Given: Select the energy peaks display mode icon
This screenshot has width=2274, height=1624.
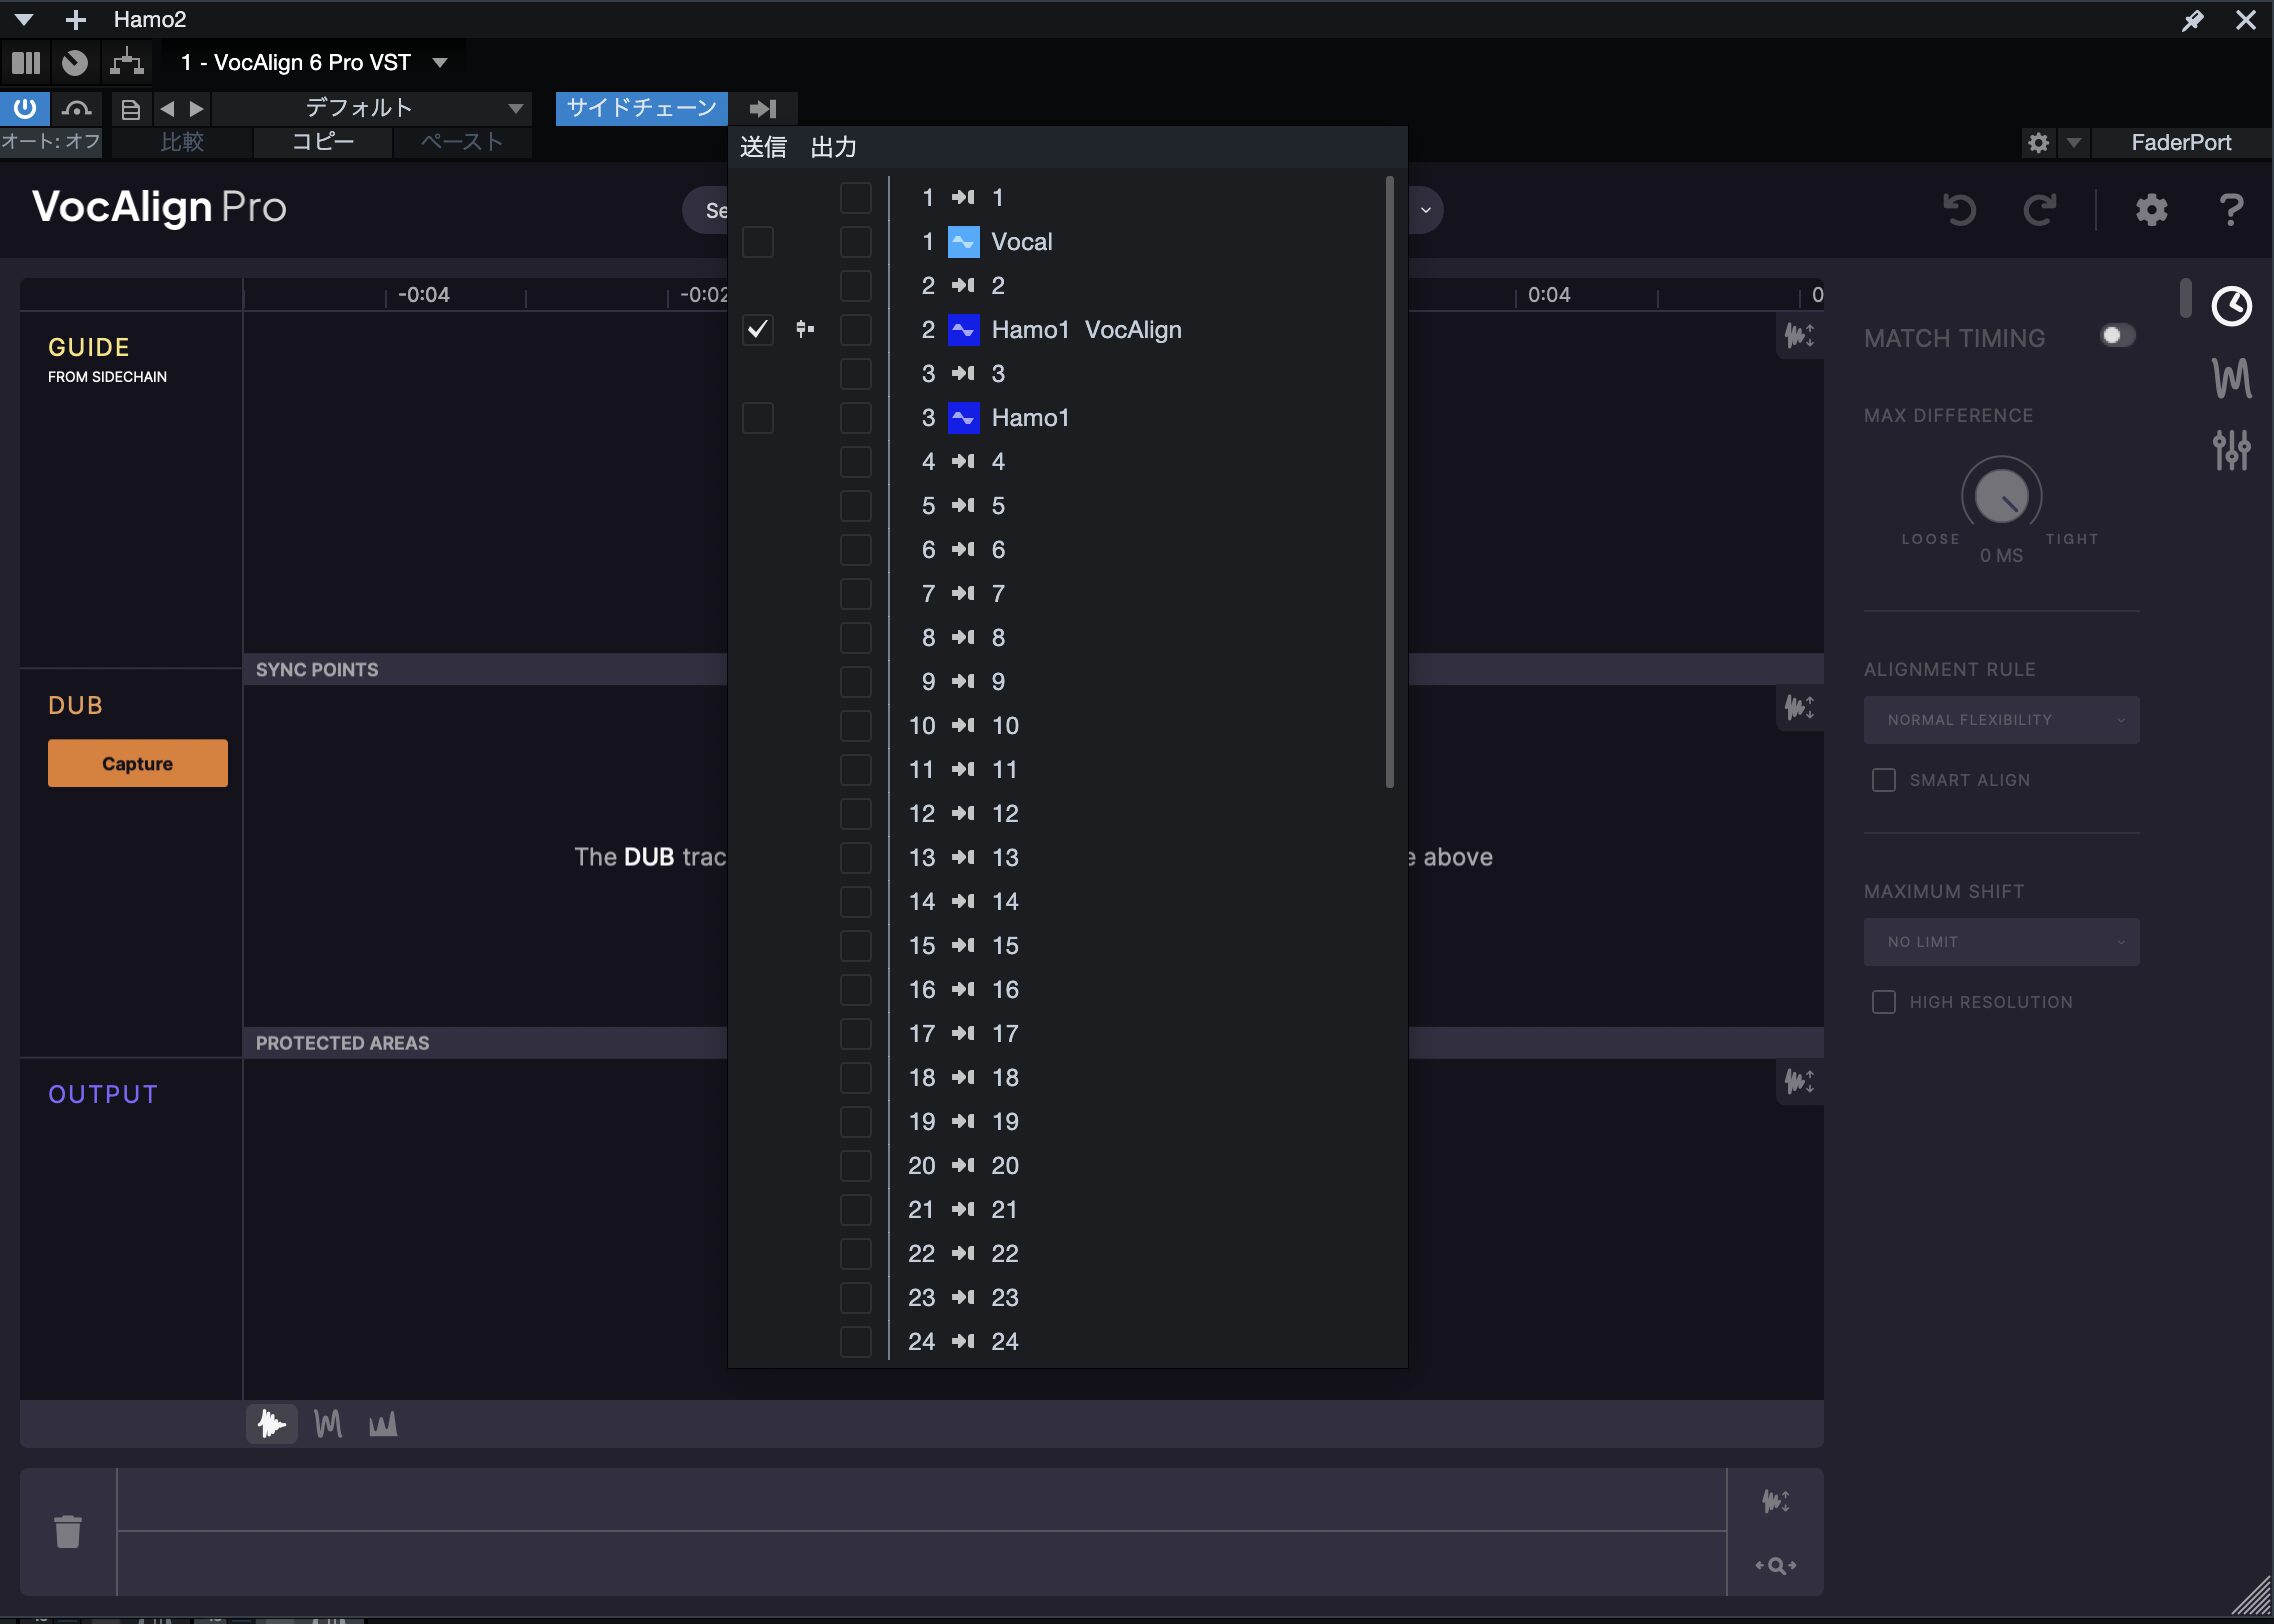Looking at the screenshot, I should [x=383, y=1423].
